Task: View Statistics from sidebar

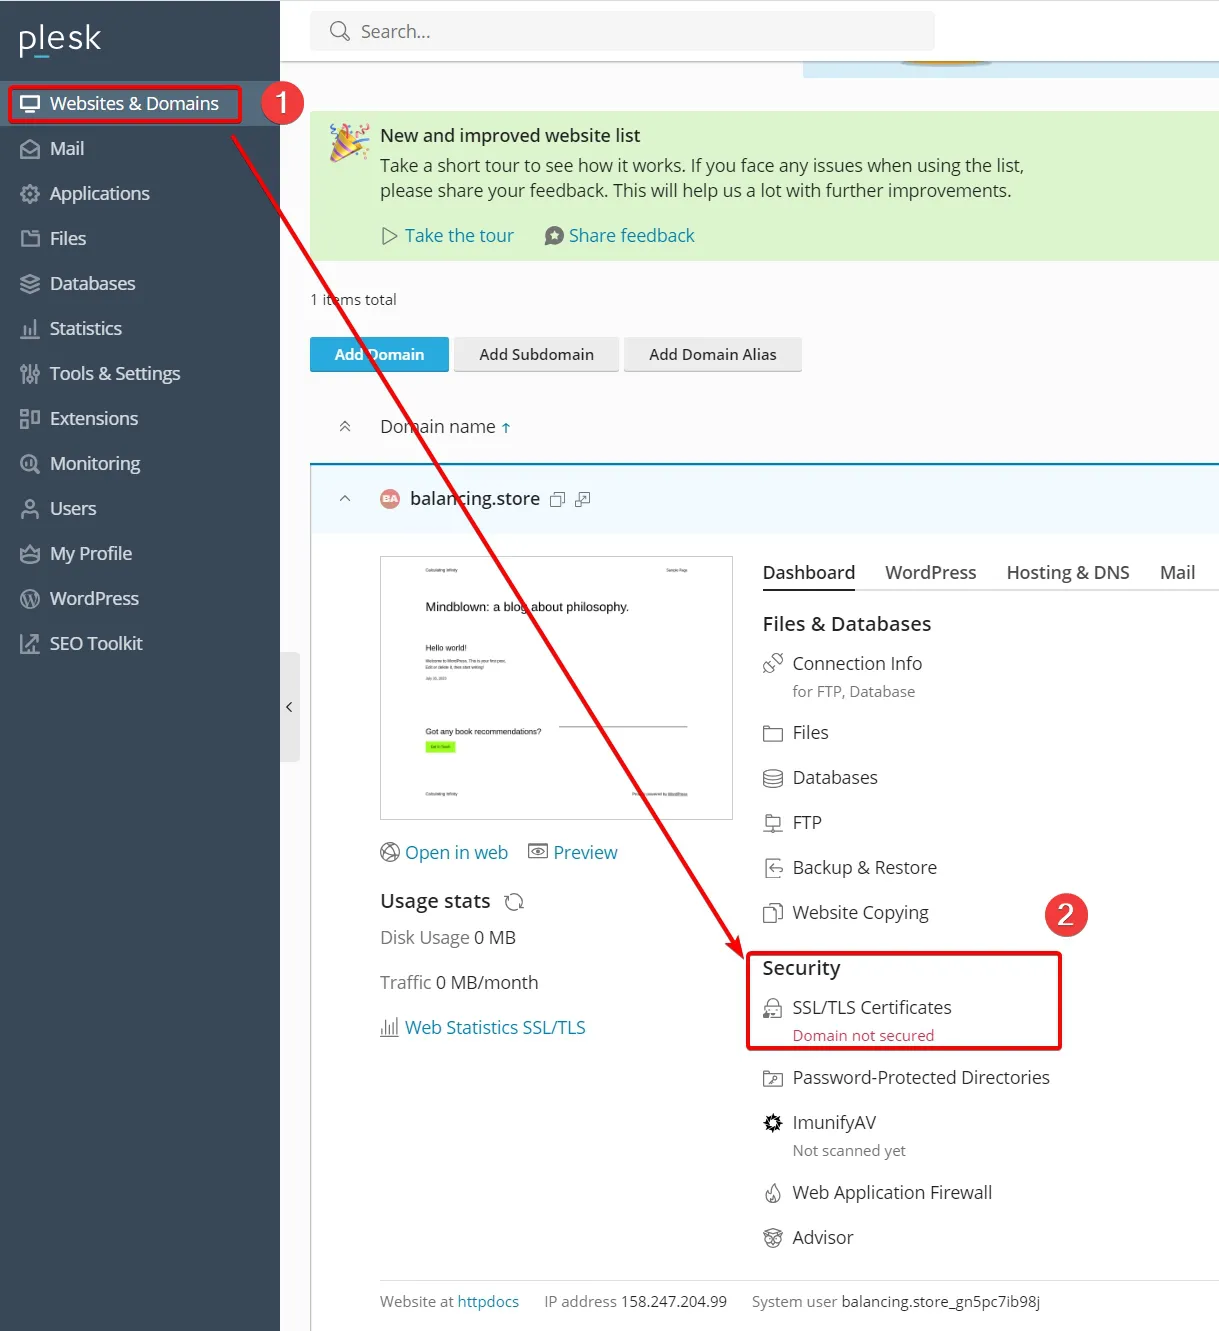Action: coord(86,329)
